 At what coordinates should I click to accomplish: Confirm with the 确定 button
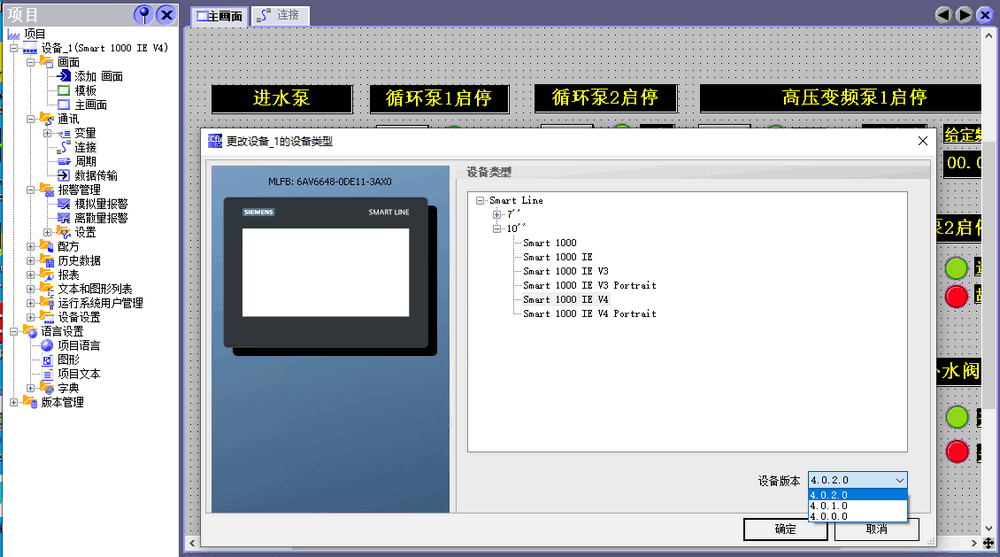(785, 529)
